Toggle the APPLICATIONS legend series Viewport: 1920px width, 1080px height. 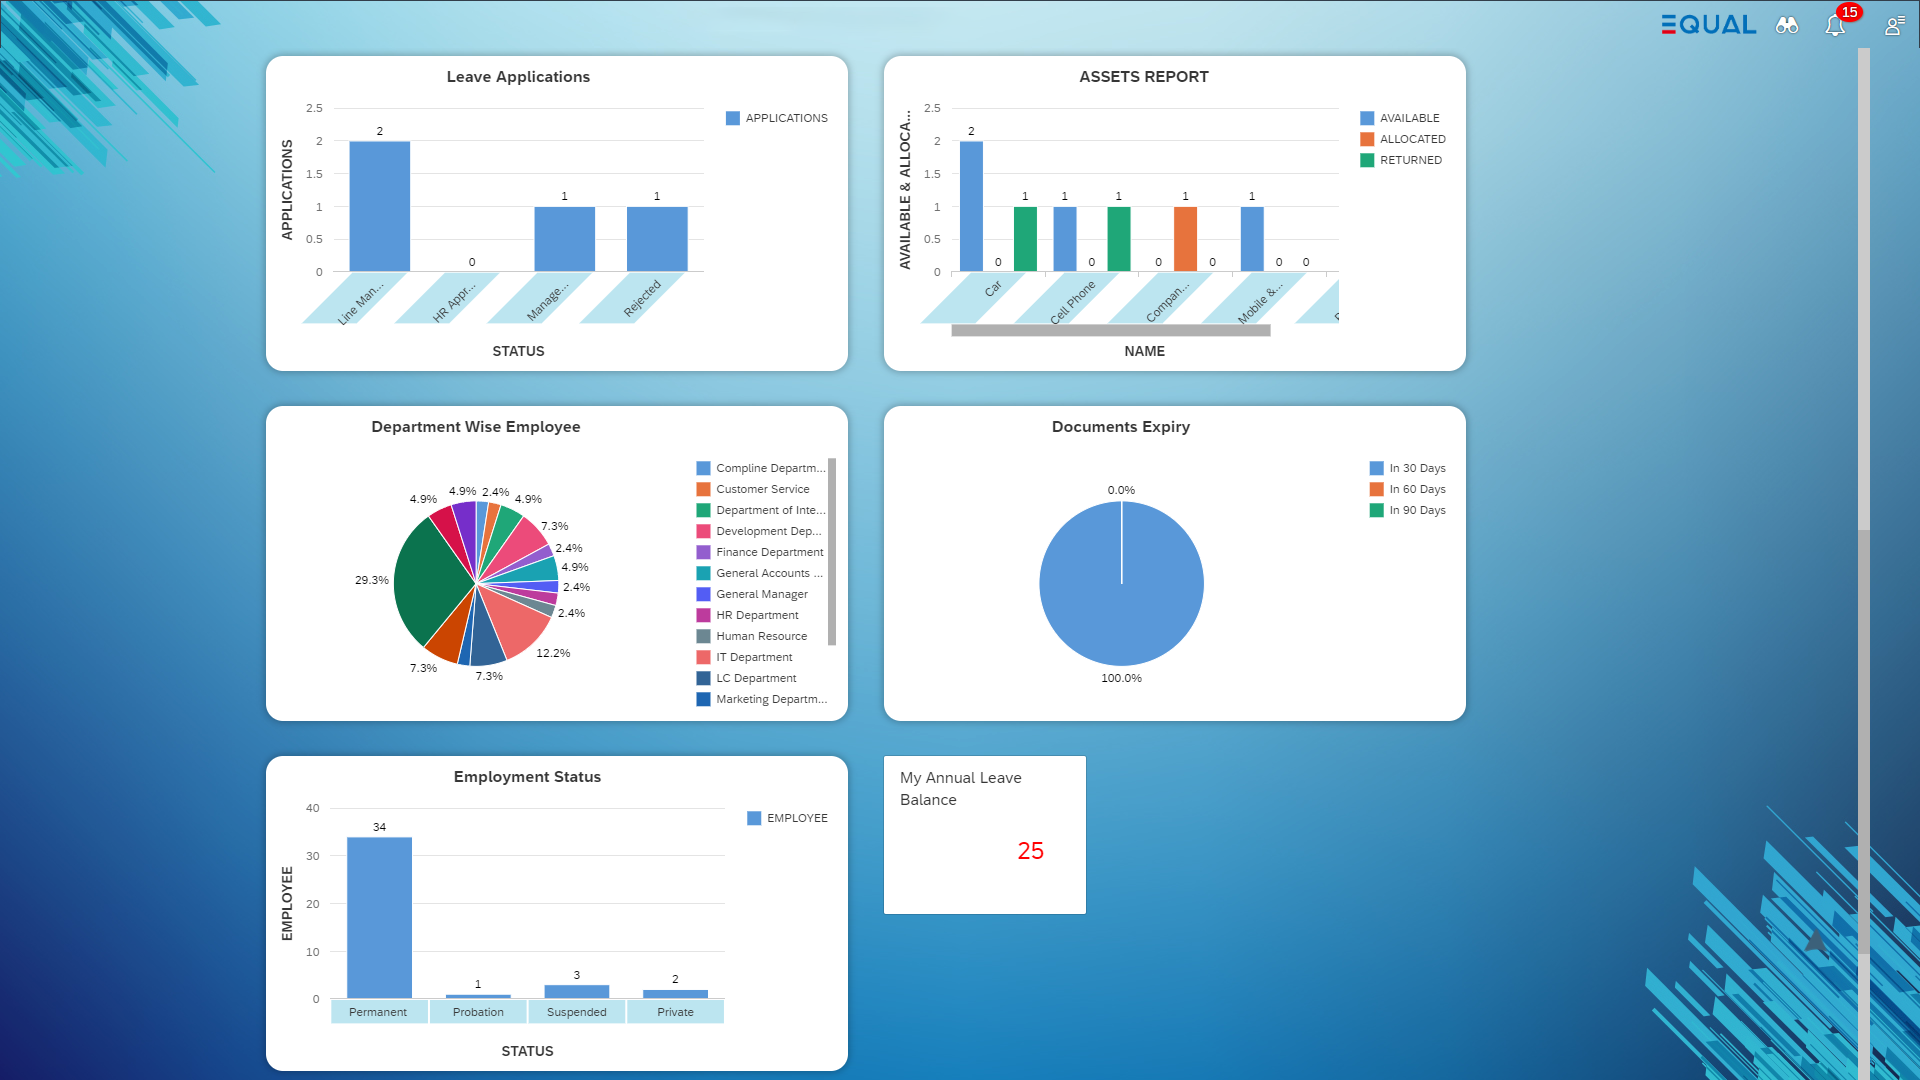point(777,118)
